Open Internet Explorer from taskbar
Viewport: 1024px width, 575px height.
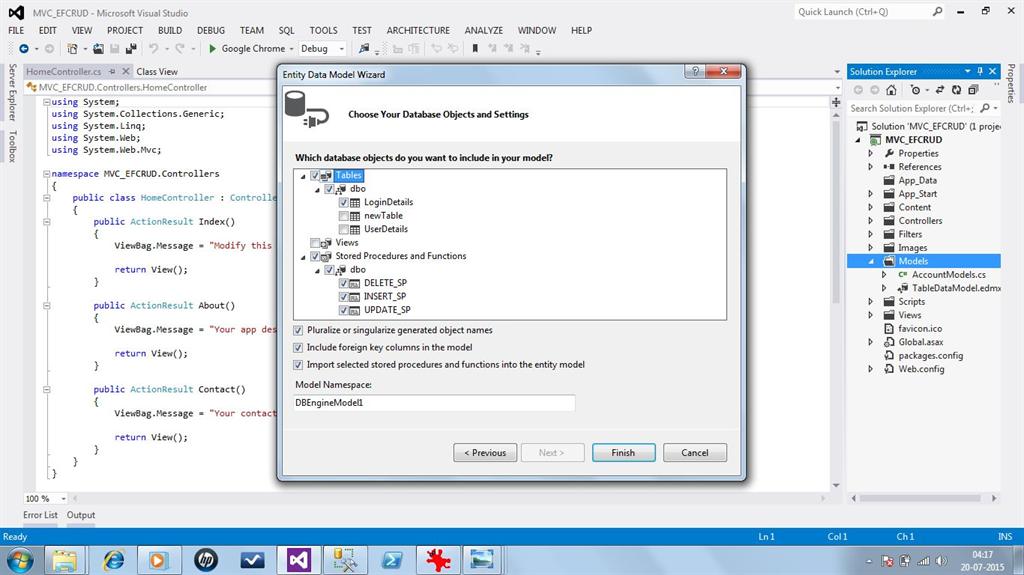tap(114, 560)
